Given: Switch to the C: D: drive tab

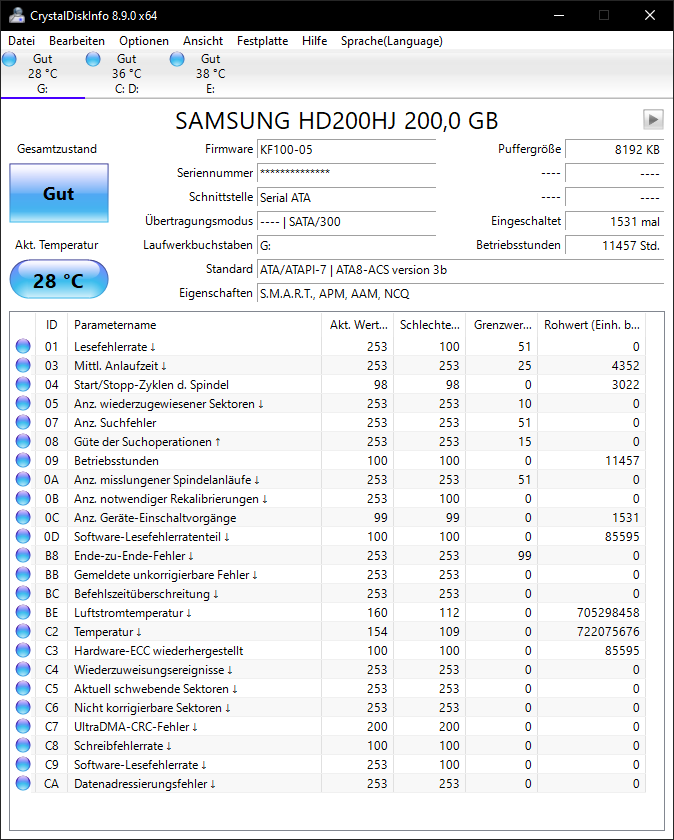Looking at the screenshot, I should click(x=126, y=74).
